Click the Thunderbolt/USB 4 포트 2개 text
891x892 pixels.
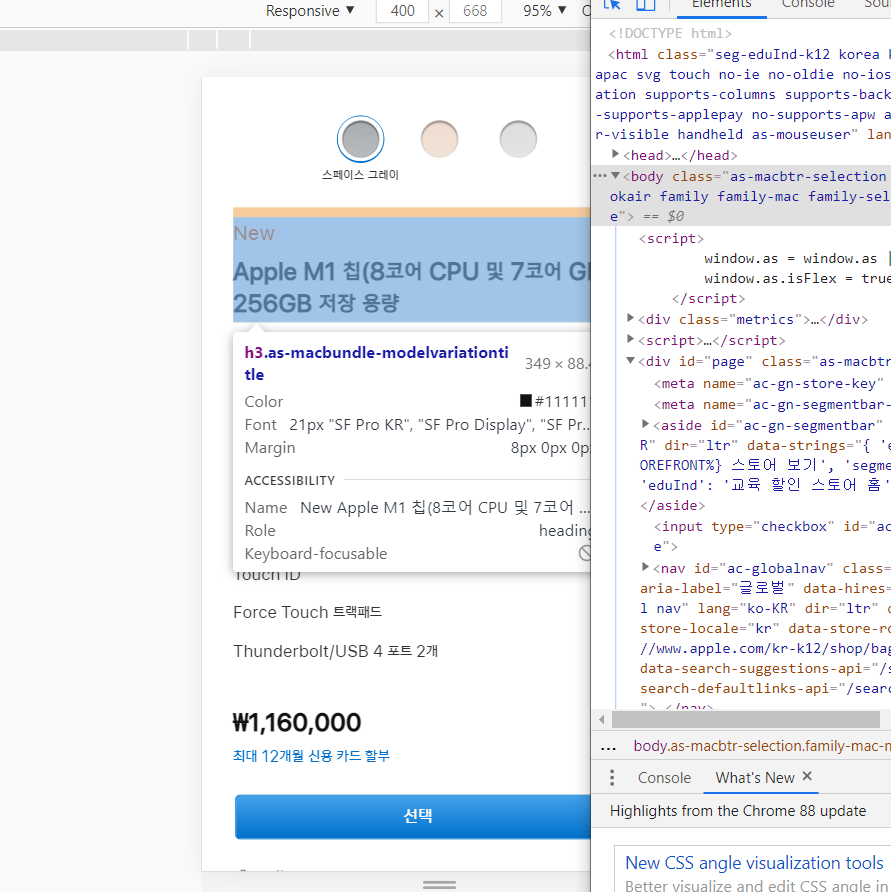336,651
